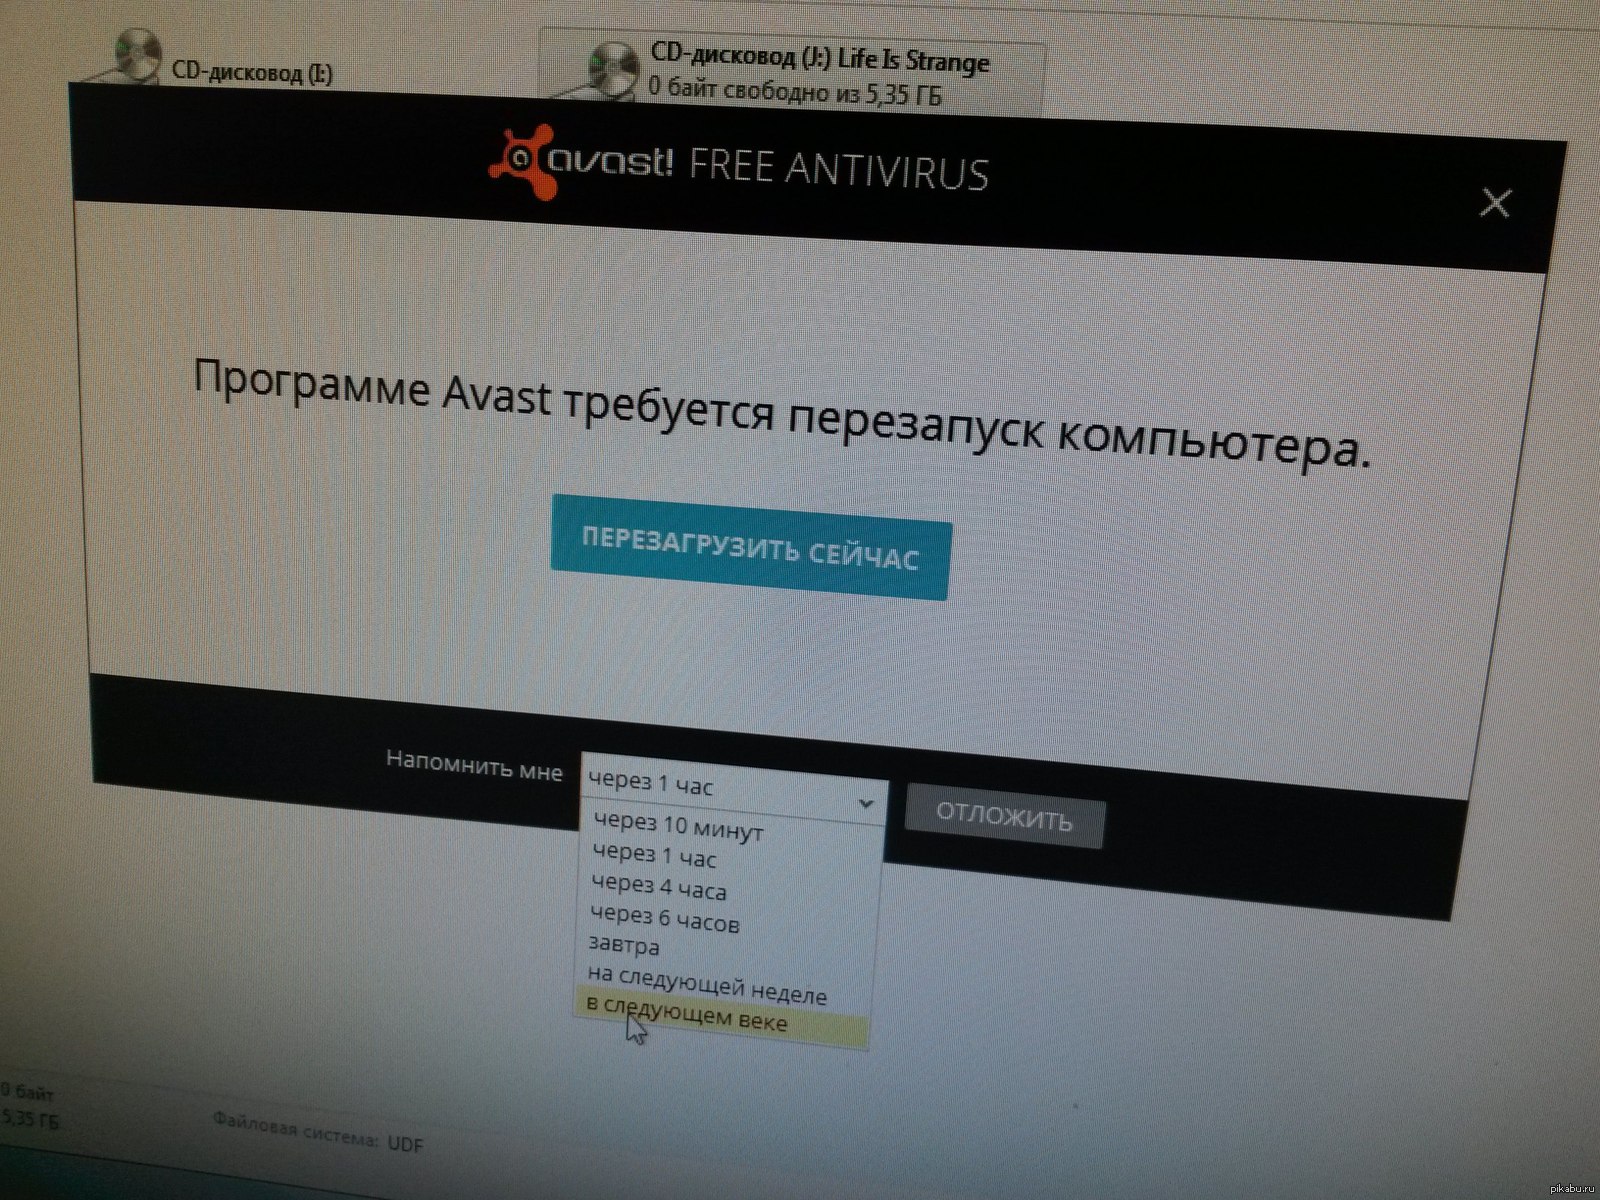Click the orange Avast logo
The width and height of the screenshot is (1600, 1200).
pos(520,160)
